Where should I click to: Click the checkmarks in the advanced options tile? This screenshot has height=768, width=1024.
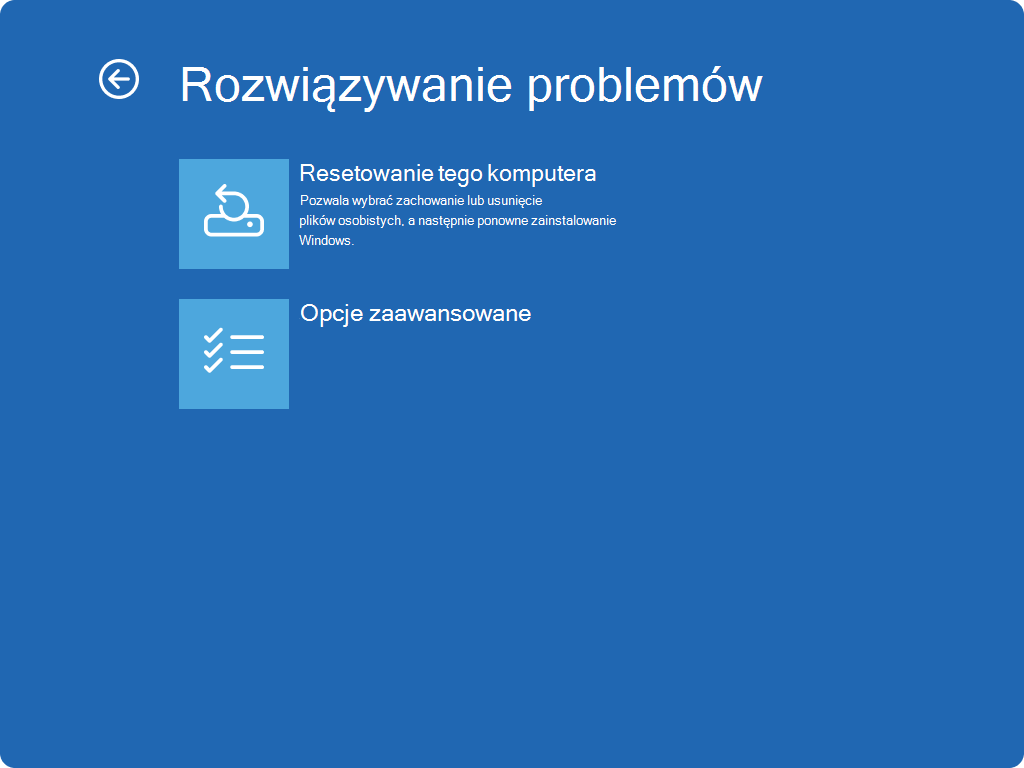pyautogui.click(x=213, y=352)
